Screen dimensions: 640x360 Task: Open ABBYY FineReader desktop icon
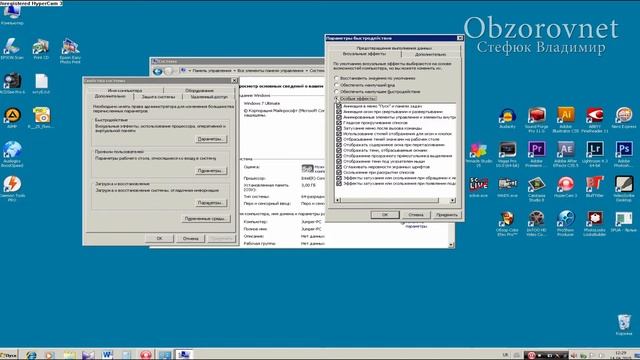click(595, 119)
